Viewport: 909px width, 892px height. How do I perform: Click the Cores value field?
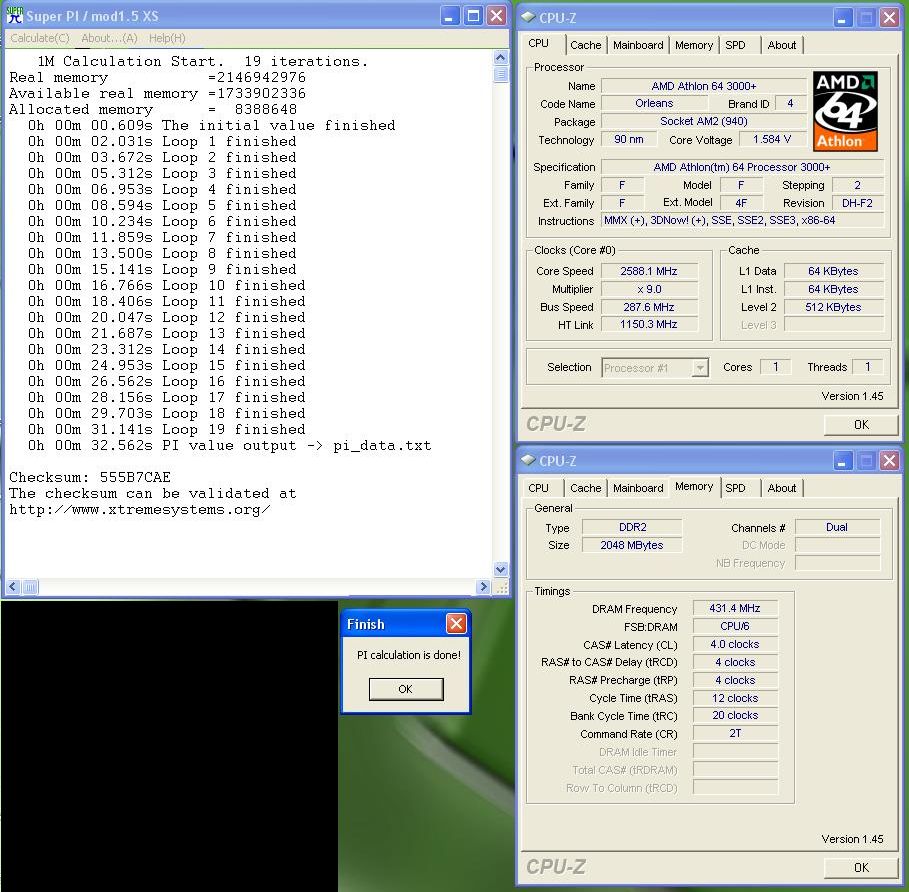775,367
